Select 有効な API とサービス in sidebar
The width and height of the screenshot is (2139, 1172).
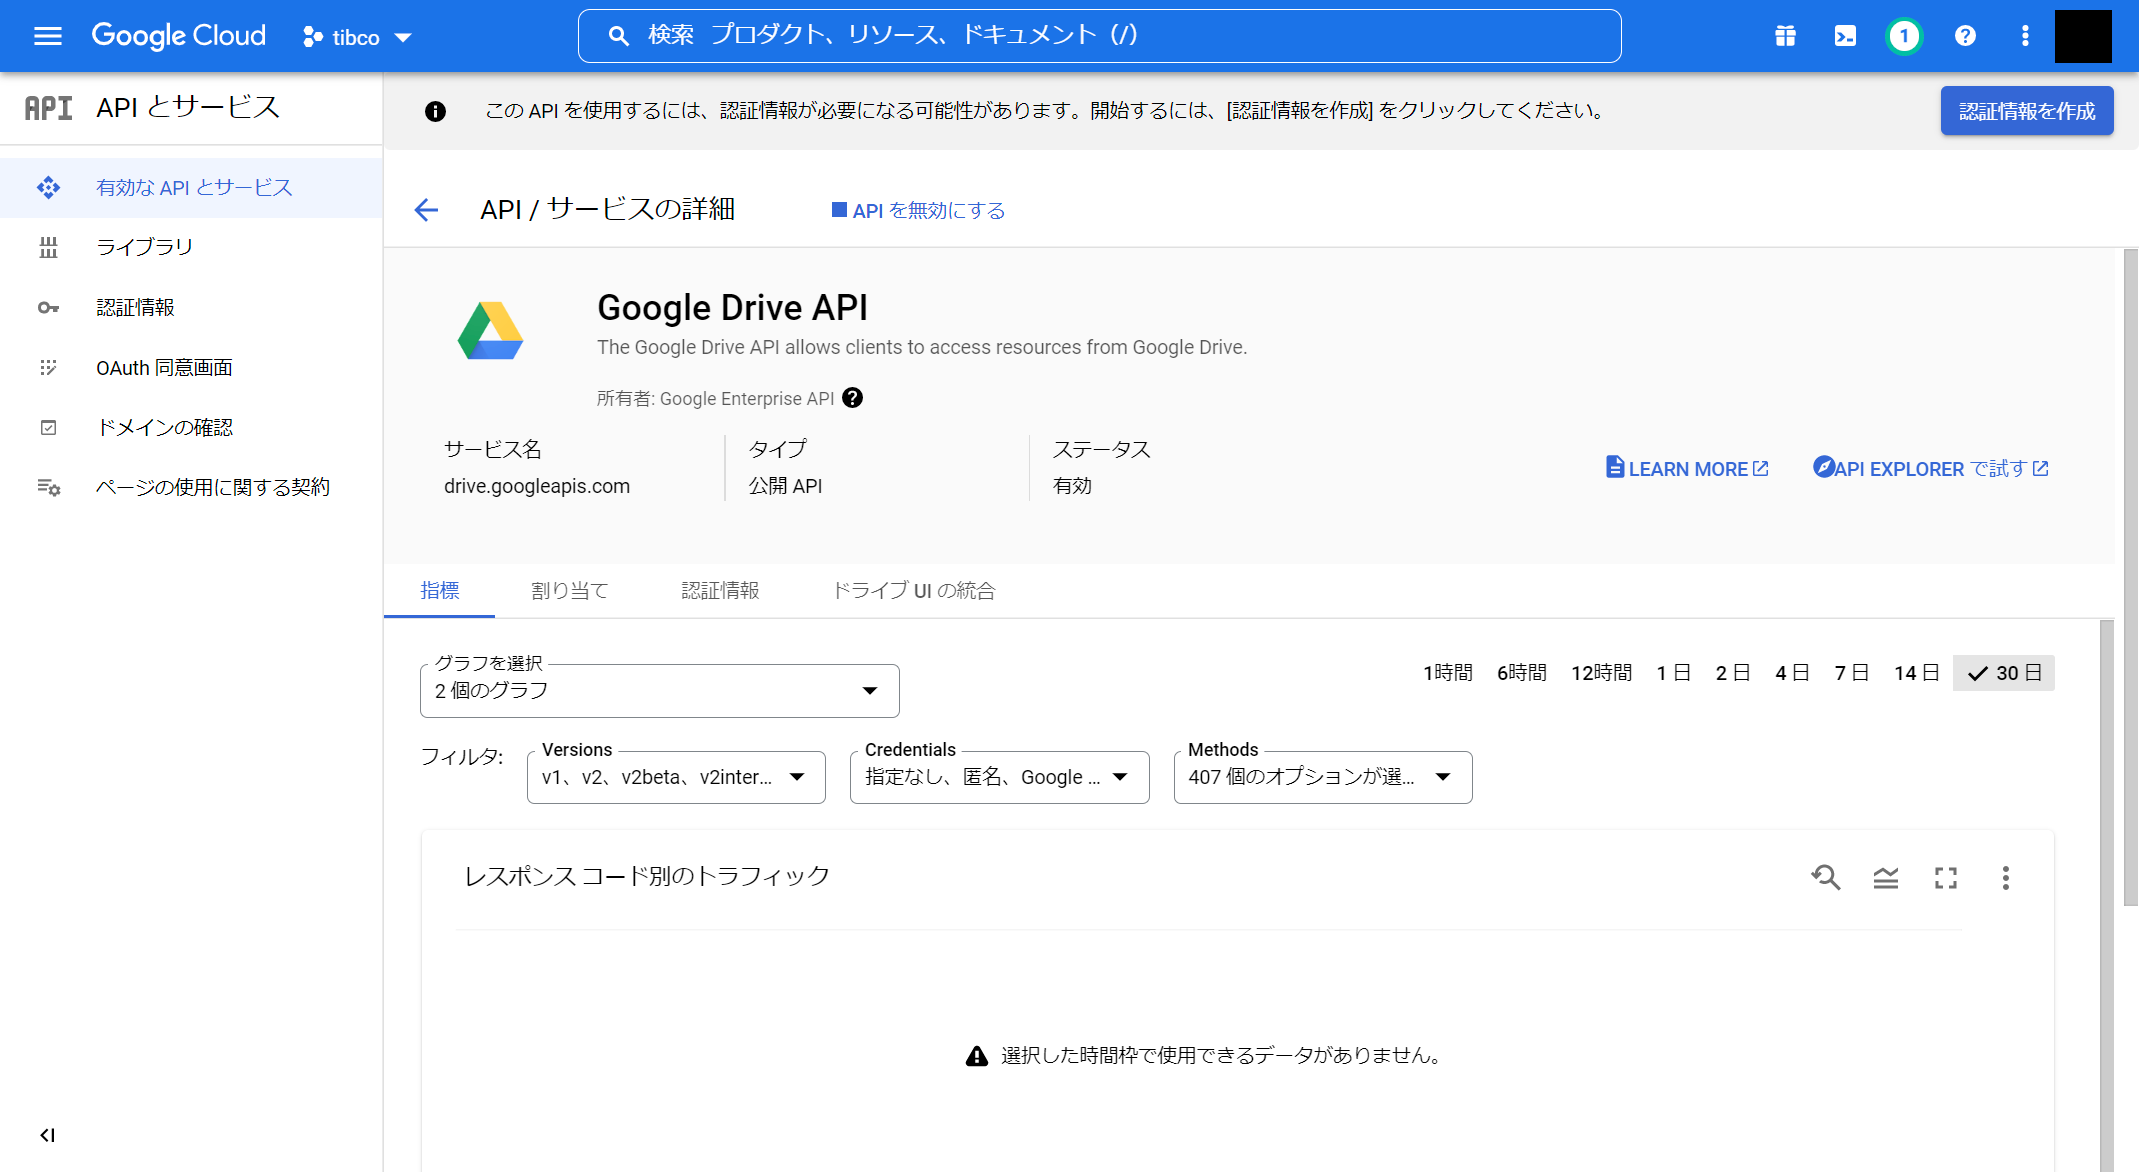(x=191, y=187)
